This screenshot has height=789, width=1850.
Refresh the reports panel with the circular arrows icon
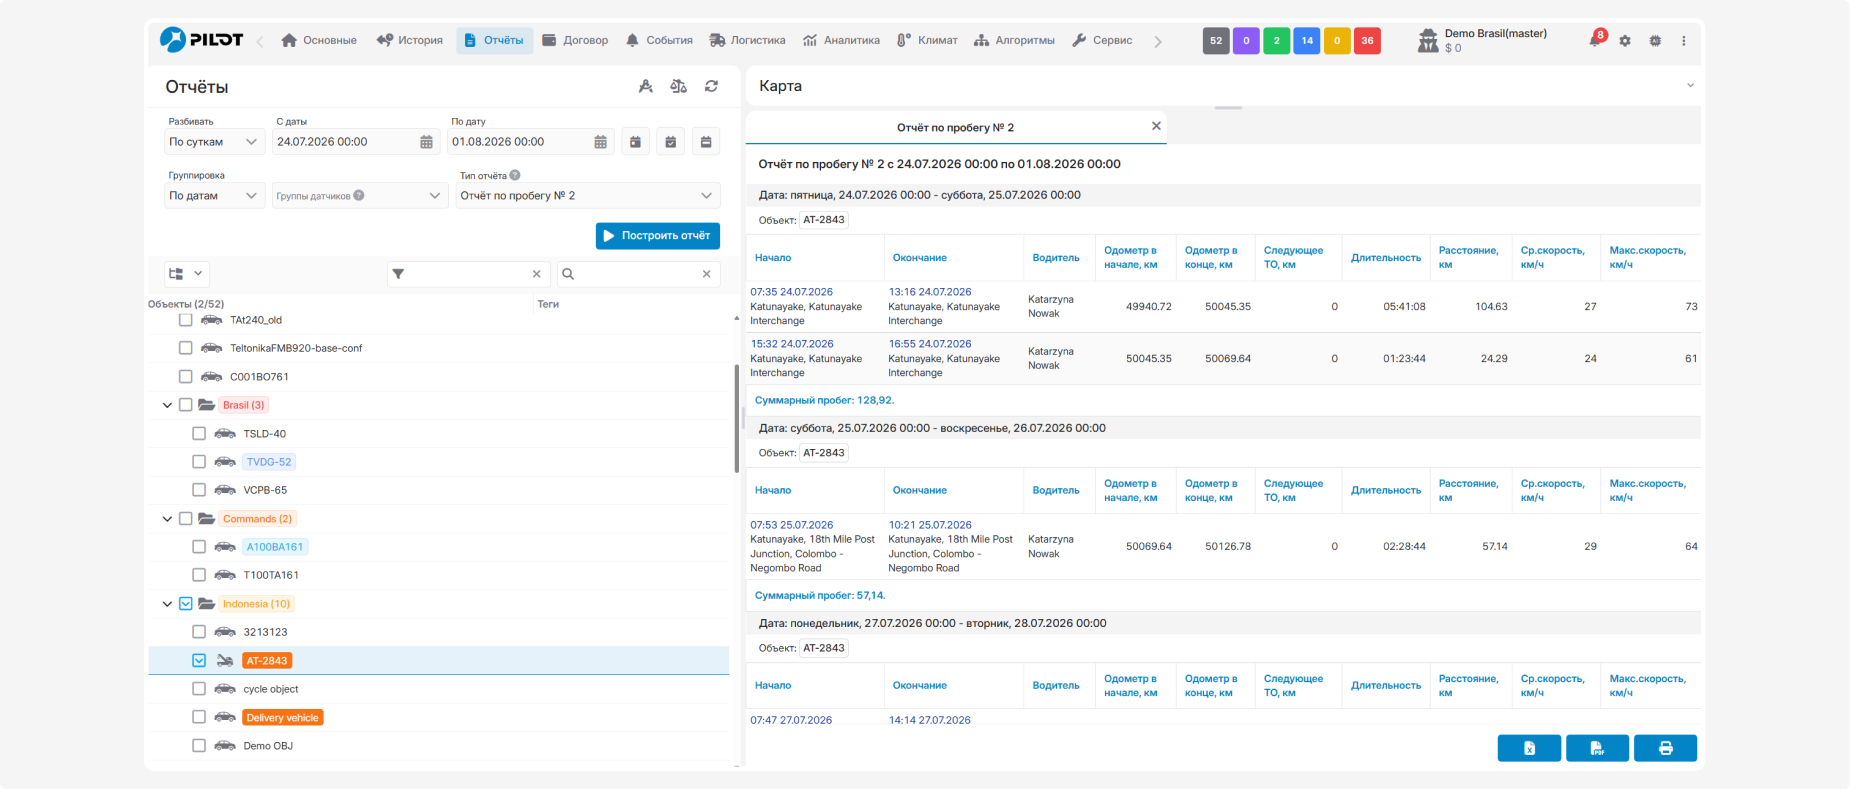click(x=711, y=86)
